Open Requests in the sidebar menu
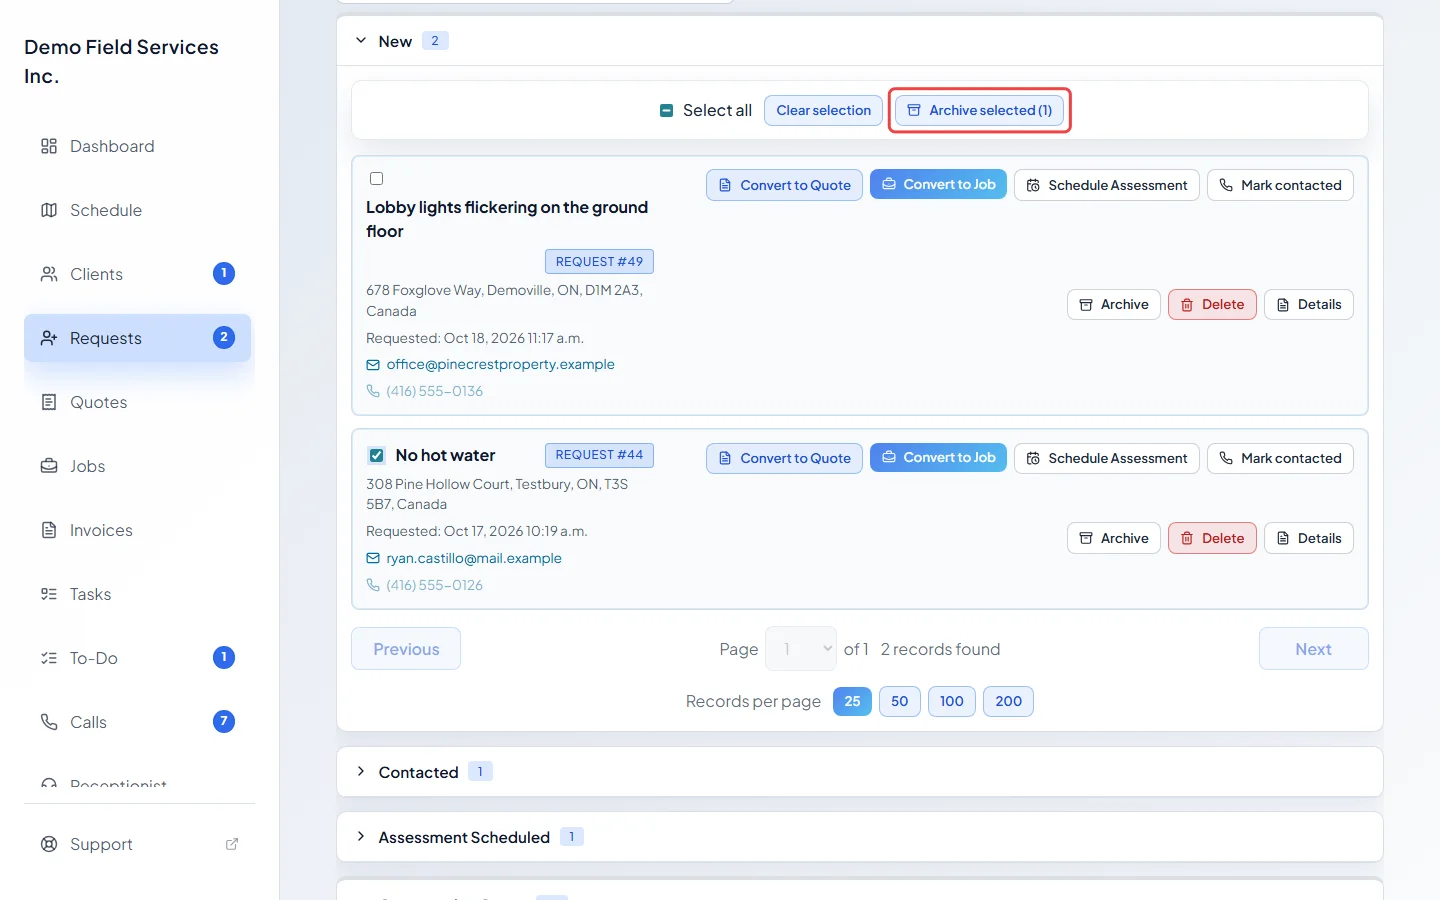Viewport: 1440px width, 900px height. 138,338
